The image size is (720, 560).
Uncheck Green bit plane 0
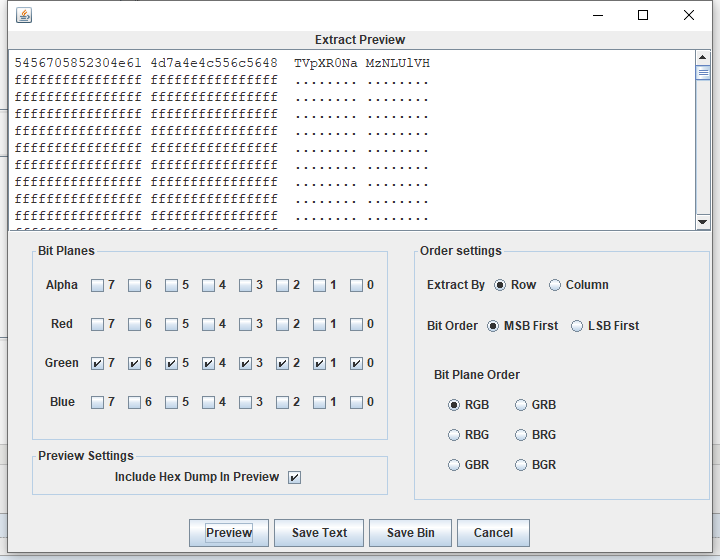click(356, 364)
